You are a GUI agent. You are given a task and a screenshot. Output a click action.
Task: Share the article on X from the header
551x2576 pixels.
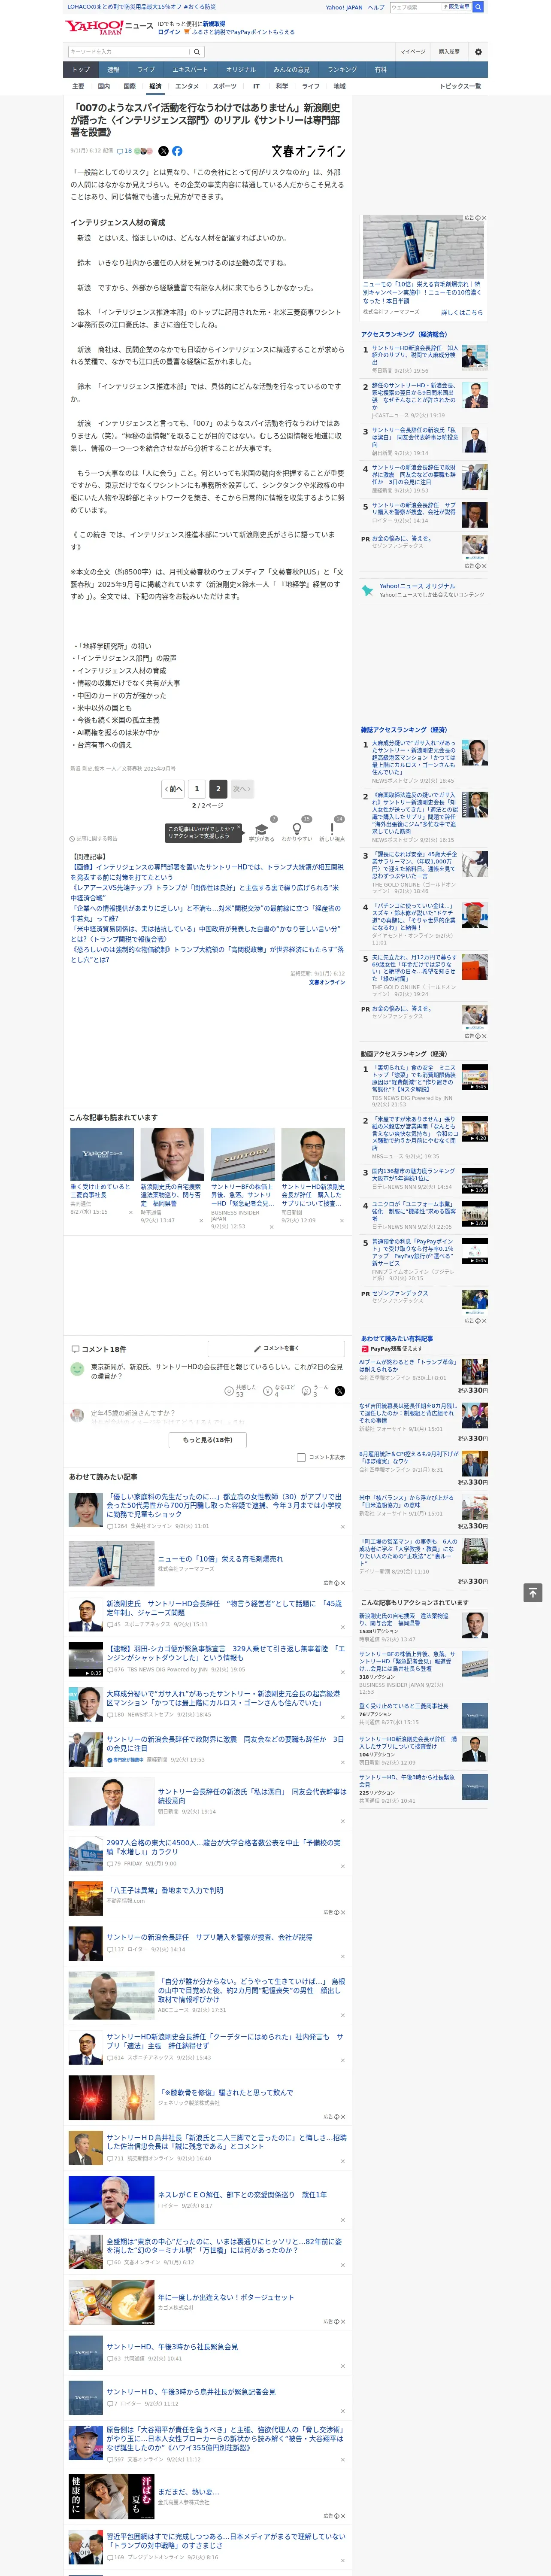[163, 151]
